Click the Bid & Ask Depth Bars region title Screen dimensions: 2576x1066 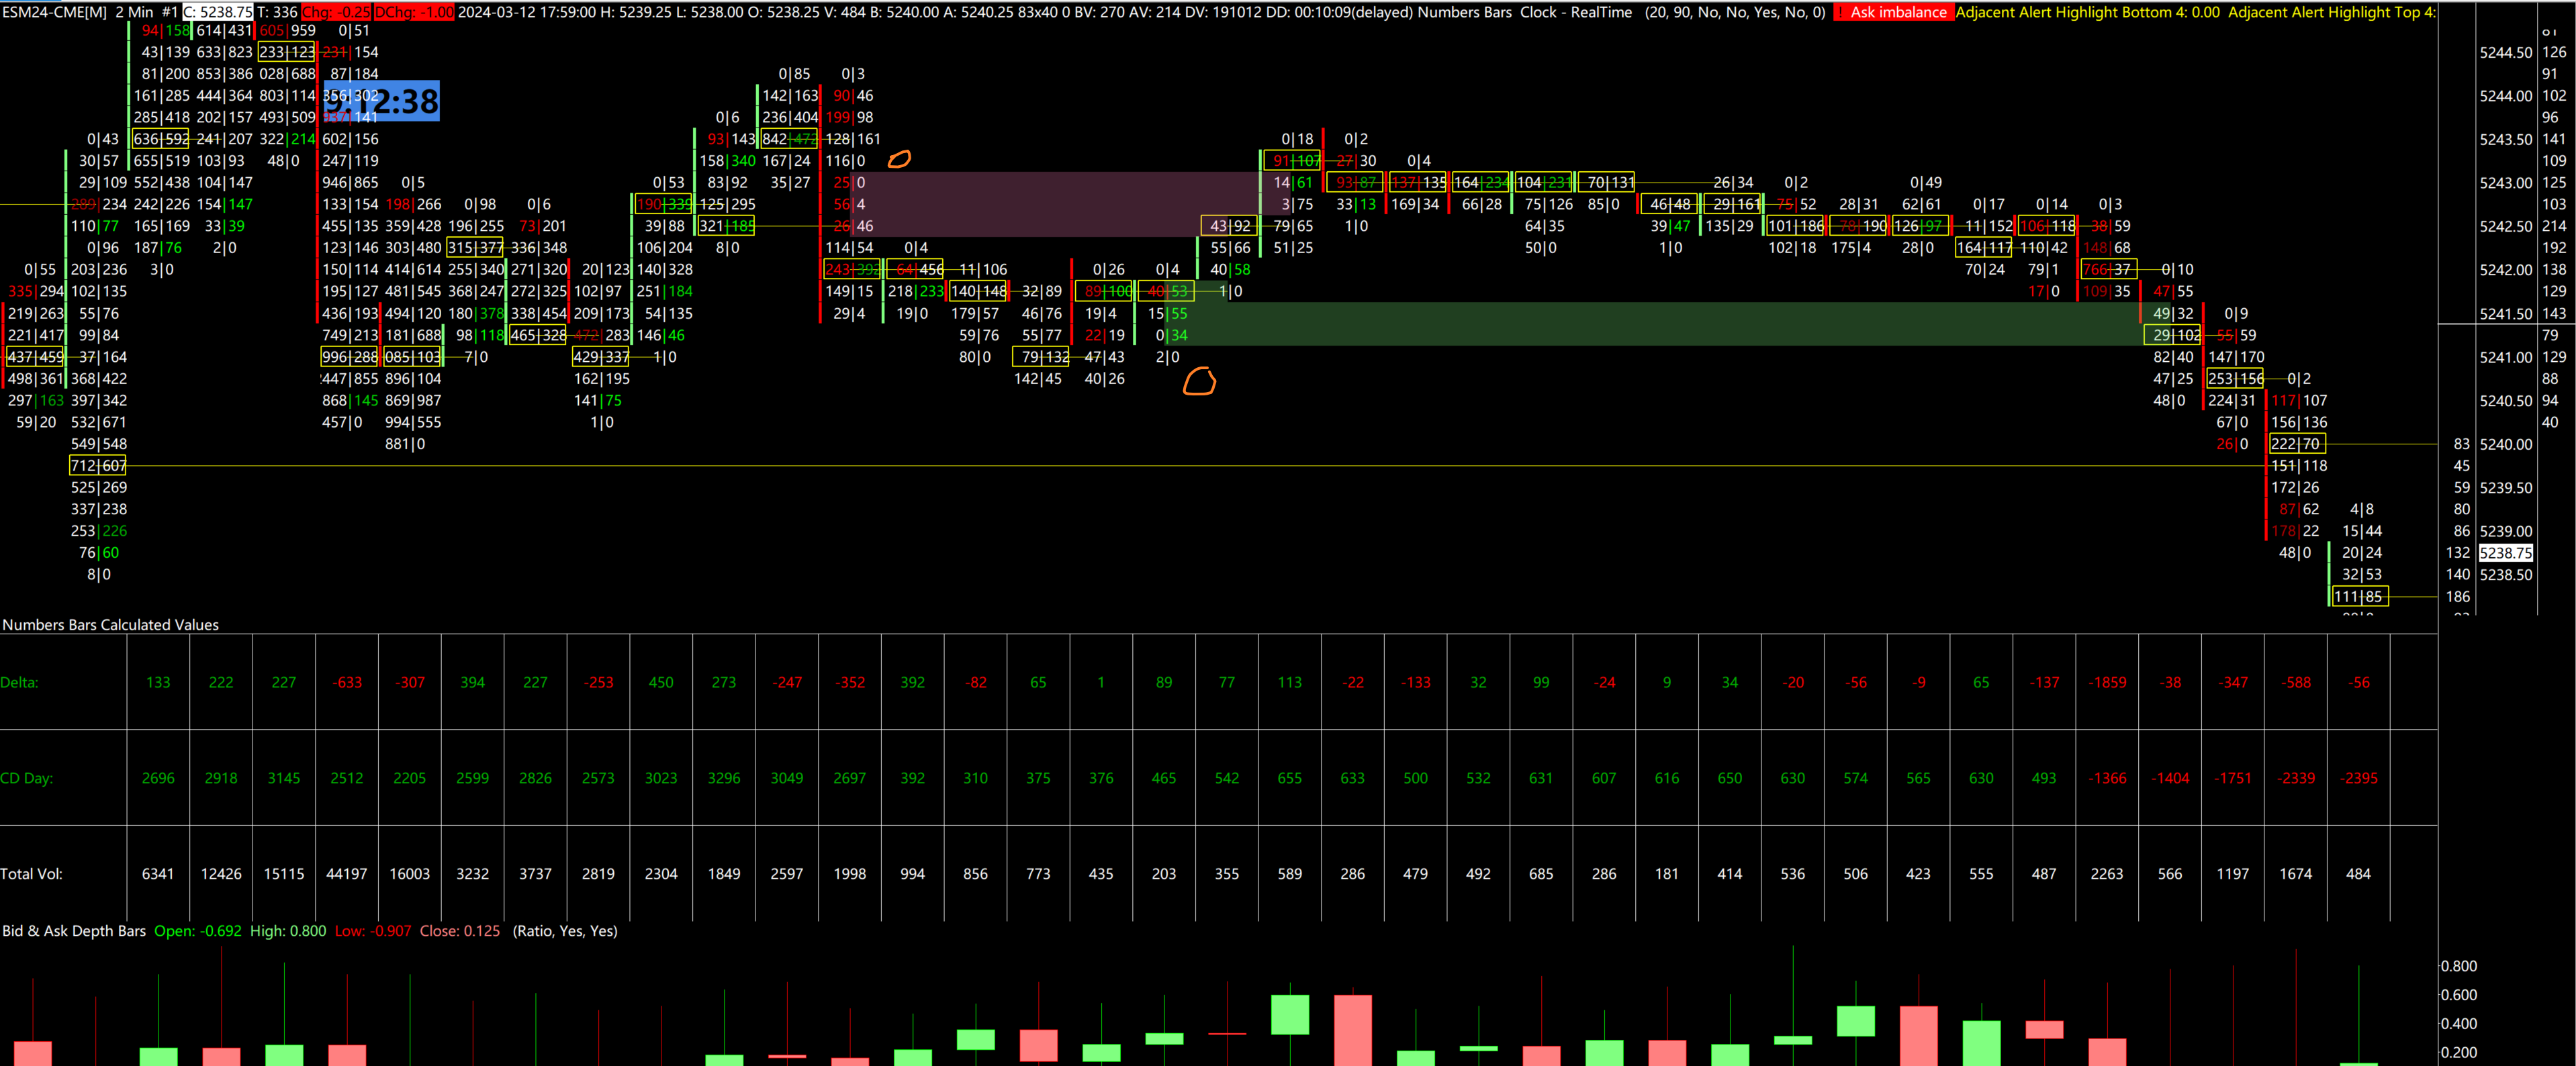(x=74, y=931)
